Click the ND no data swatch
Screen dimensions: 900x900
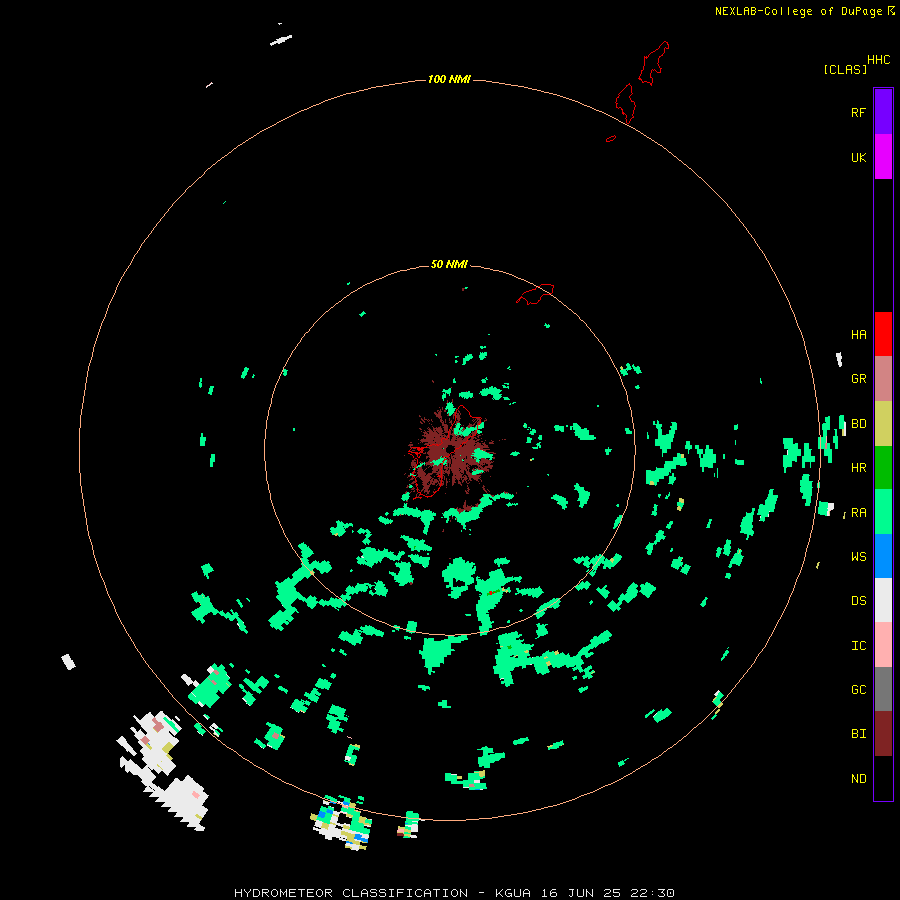[x=883, y=778]
